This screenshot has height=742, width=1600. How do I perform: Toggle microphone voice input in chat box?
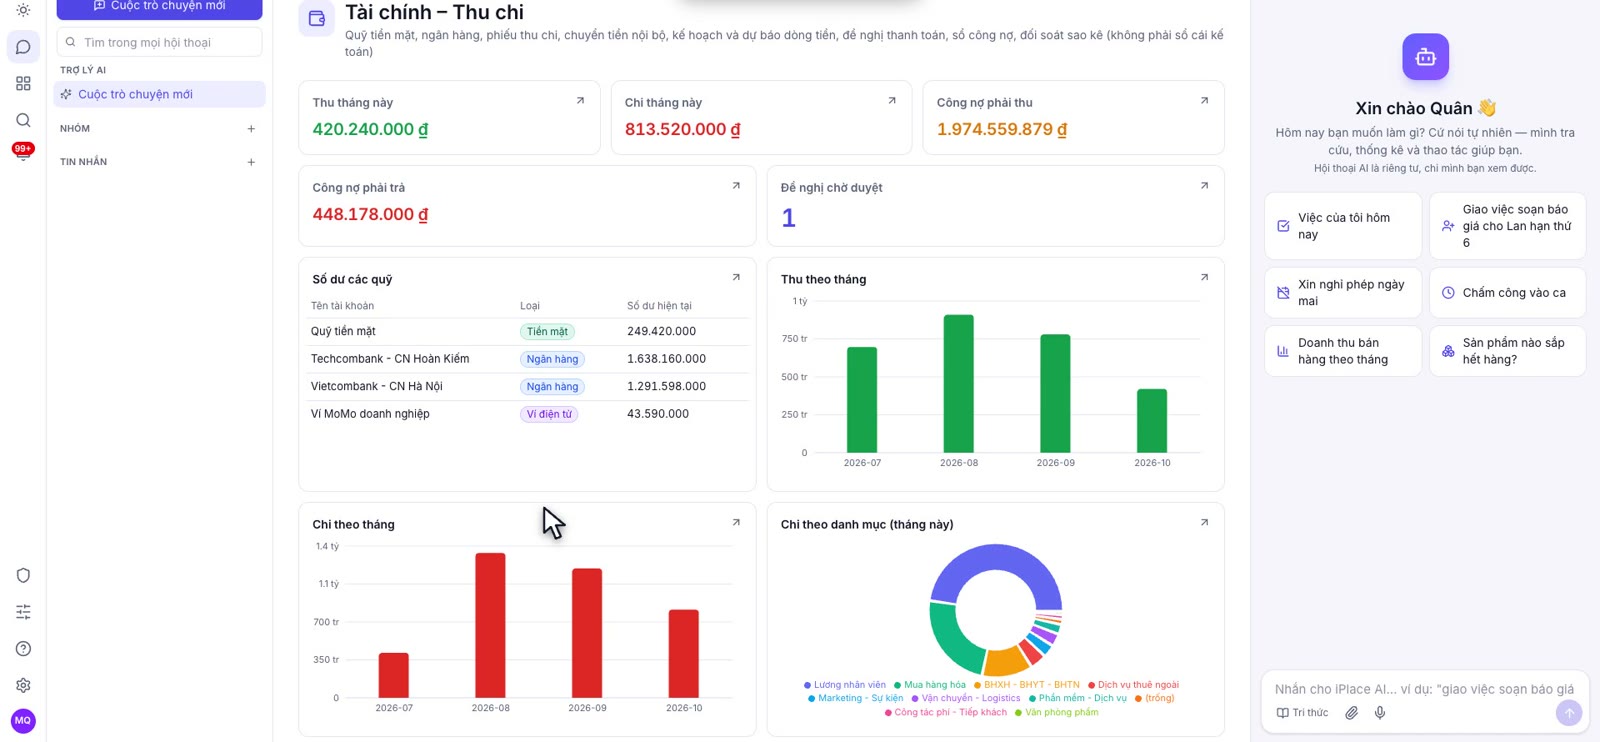1380,713
